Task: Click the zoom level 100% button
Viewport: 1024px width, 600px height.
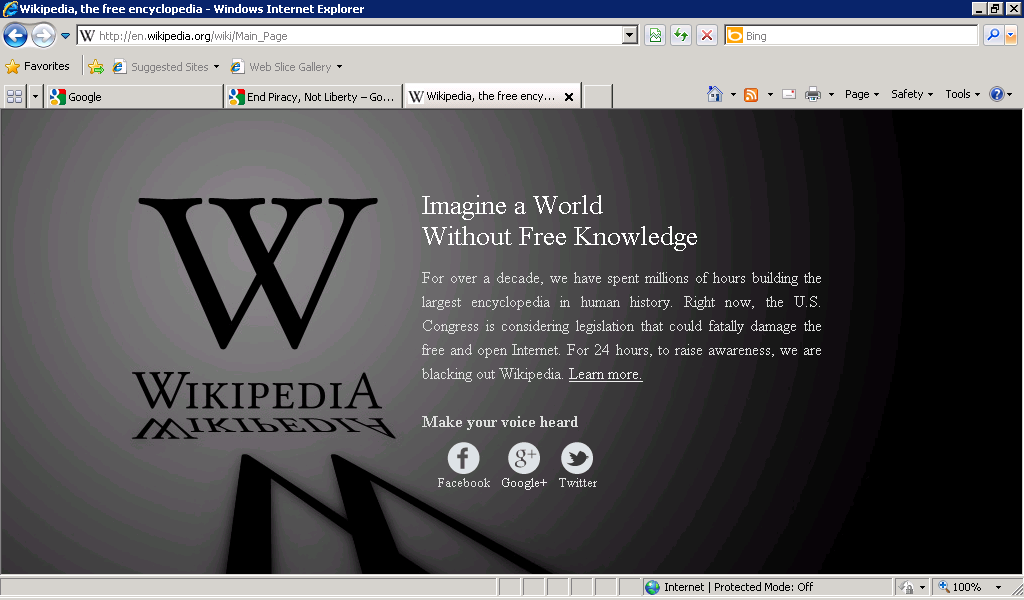Action: 960,587
